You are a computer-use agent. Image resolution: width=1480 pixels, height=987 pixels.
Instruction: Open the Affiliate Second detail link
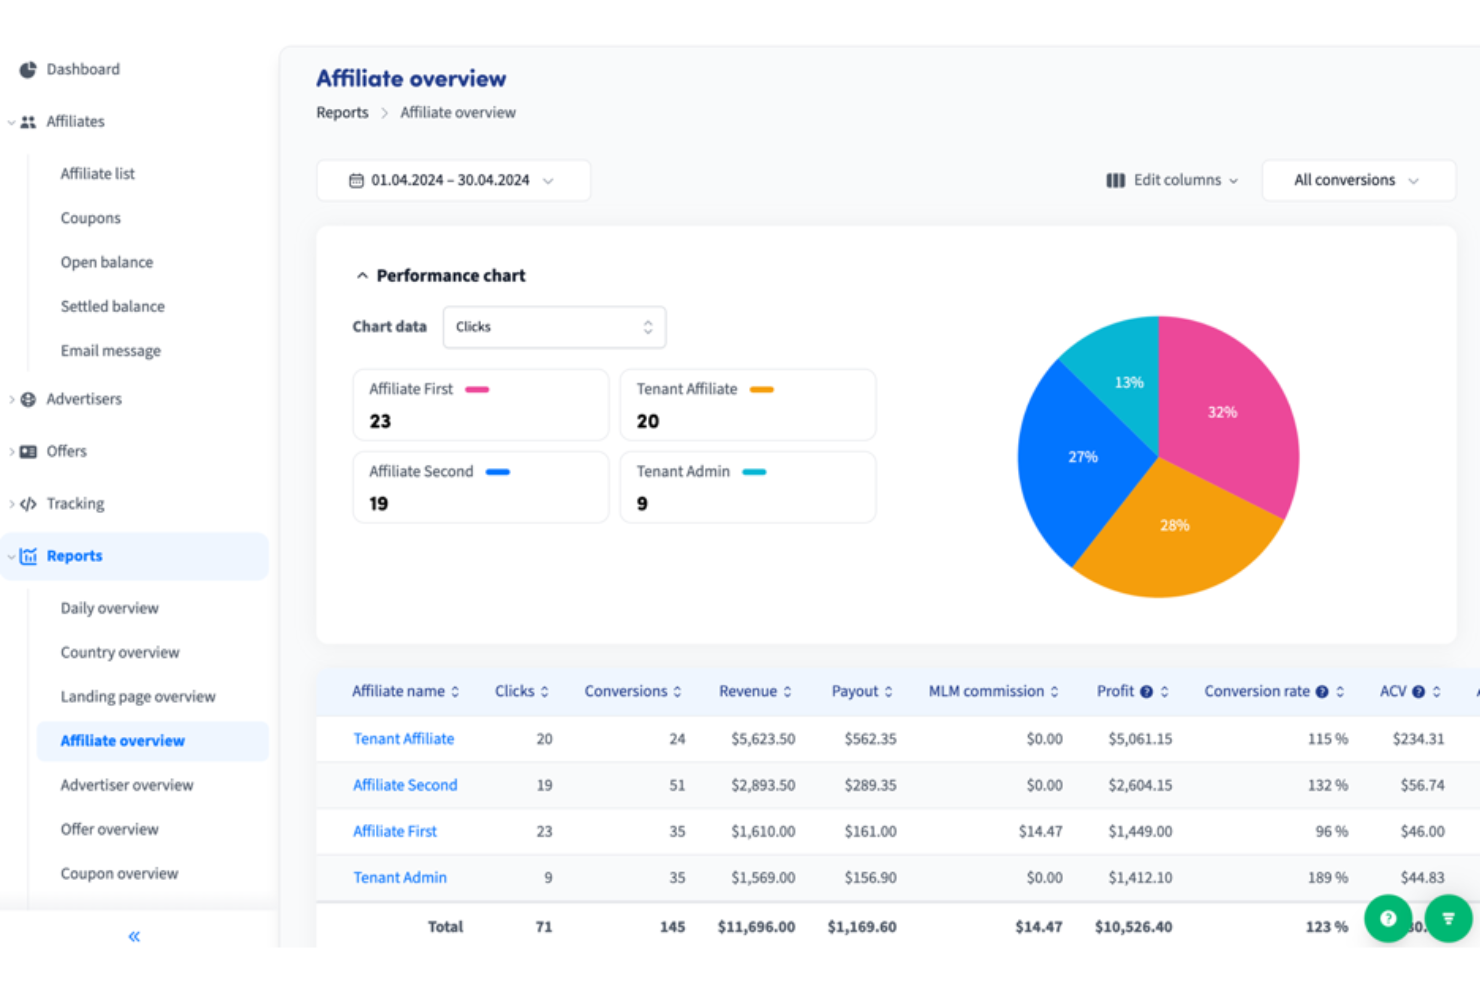[404, 785]
